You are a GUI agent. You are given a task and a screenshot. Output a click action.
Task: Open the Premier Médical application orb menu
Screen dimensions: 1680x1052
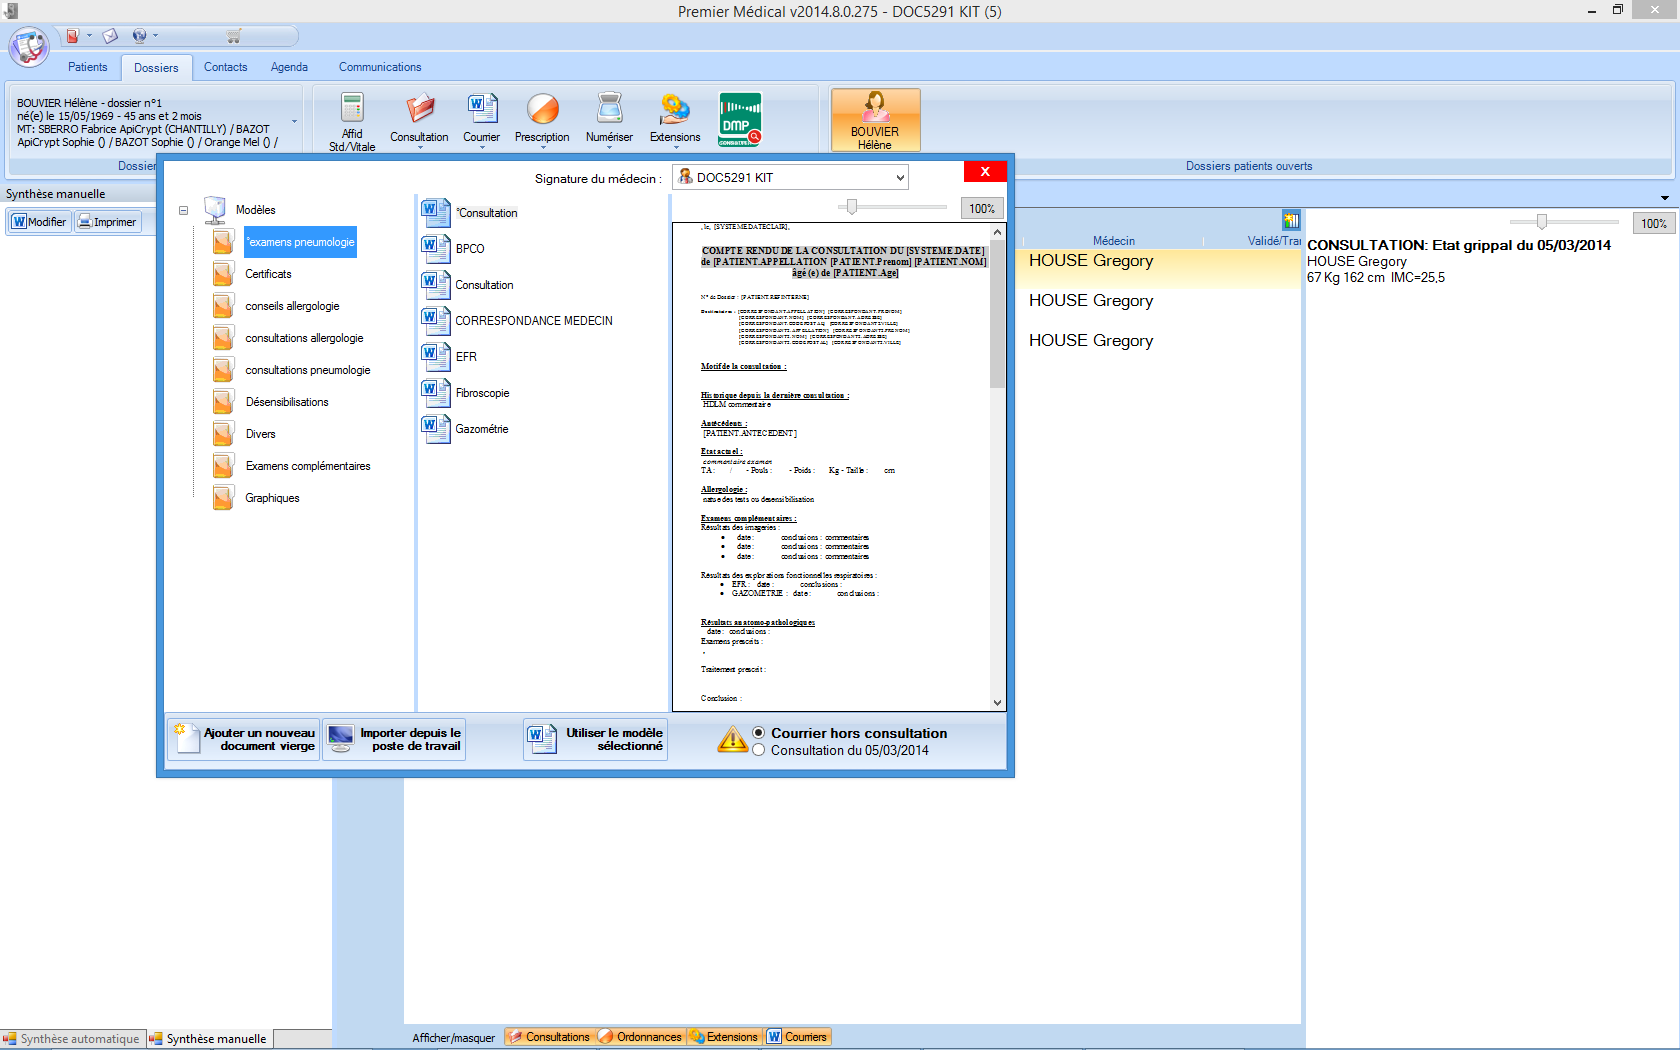(29, 47)
